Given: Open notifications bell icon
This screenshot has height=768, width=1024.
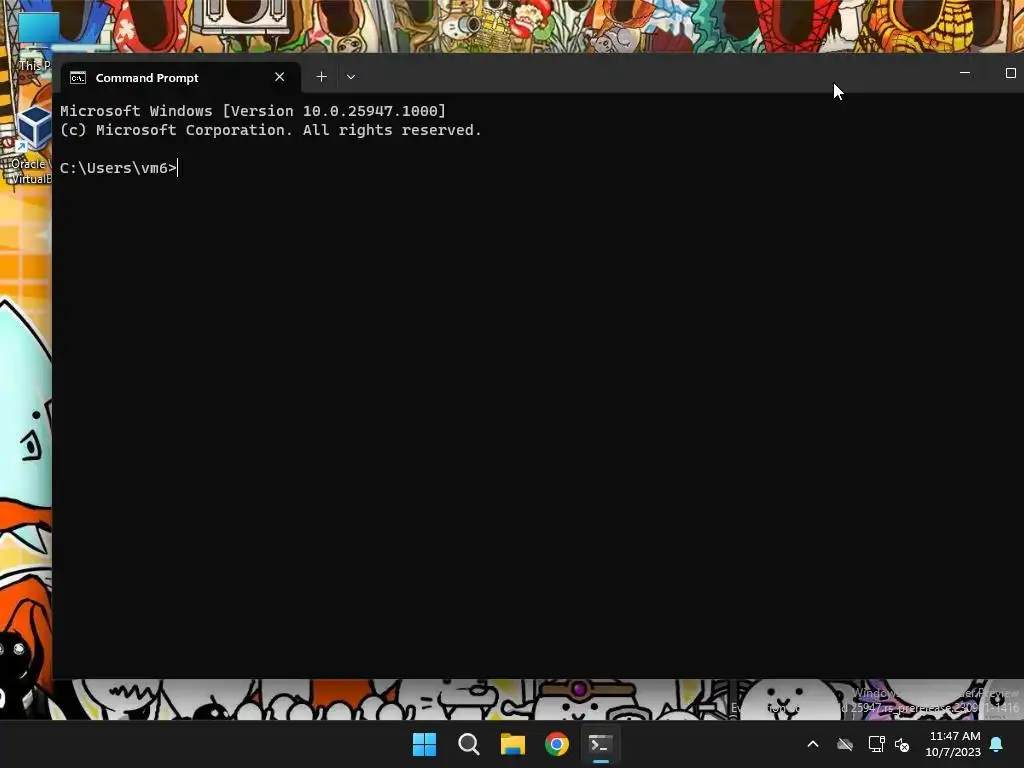Looking at the screenshot, I should (997, 744).
